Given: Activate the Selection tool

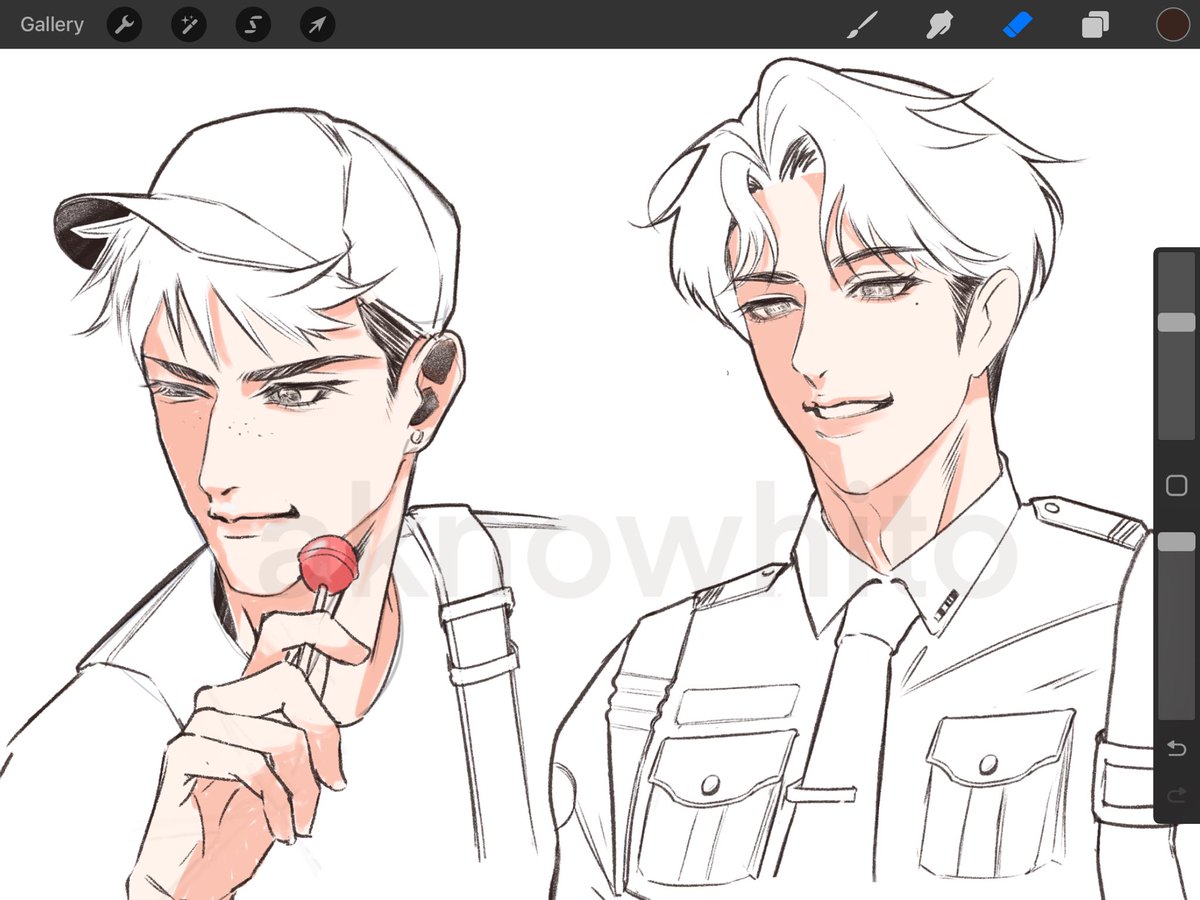Looking at the screenshot, I should [x=253, y=24].
